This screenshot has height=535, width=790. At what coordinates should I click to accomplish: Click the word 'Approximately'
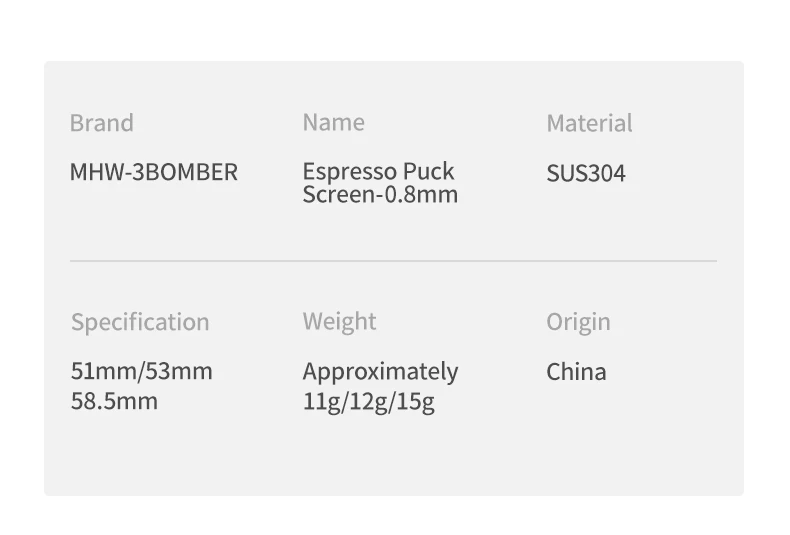tap(380, 372)
